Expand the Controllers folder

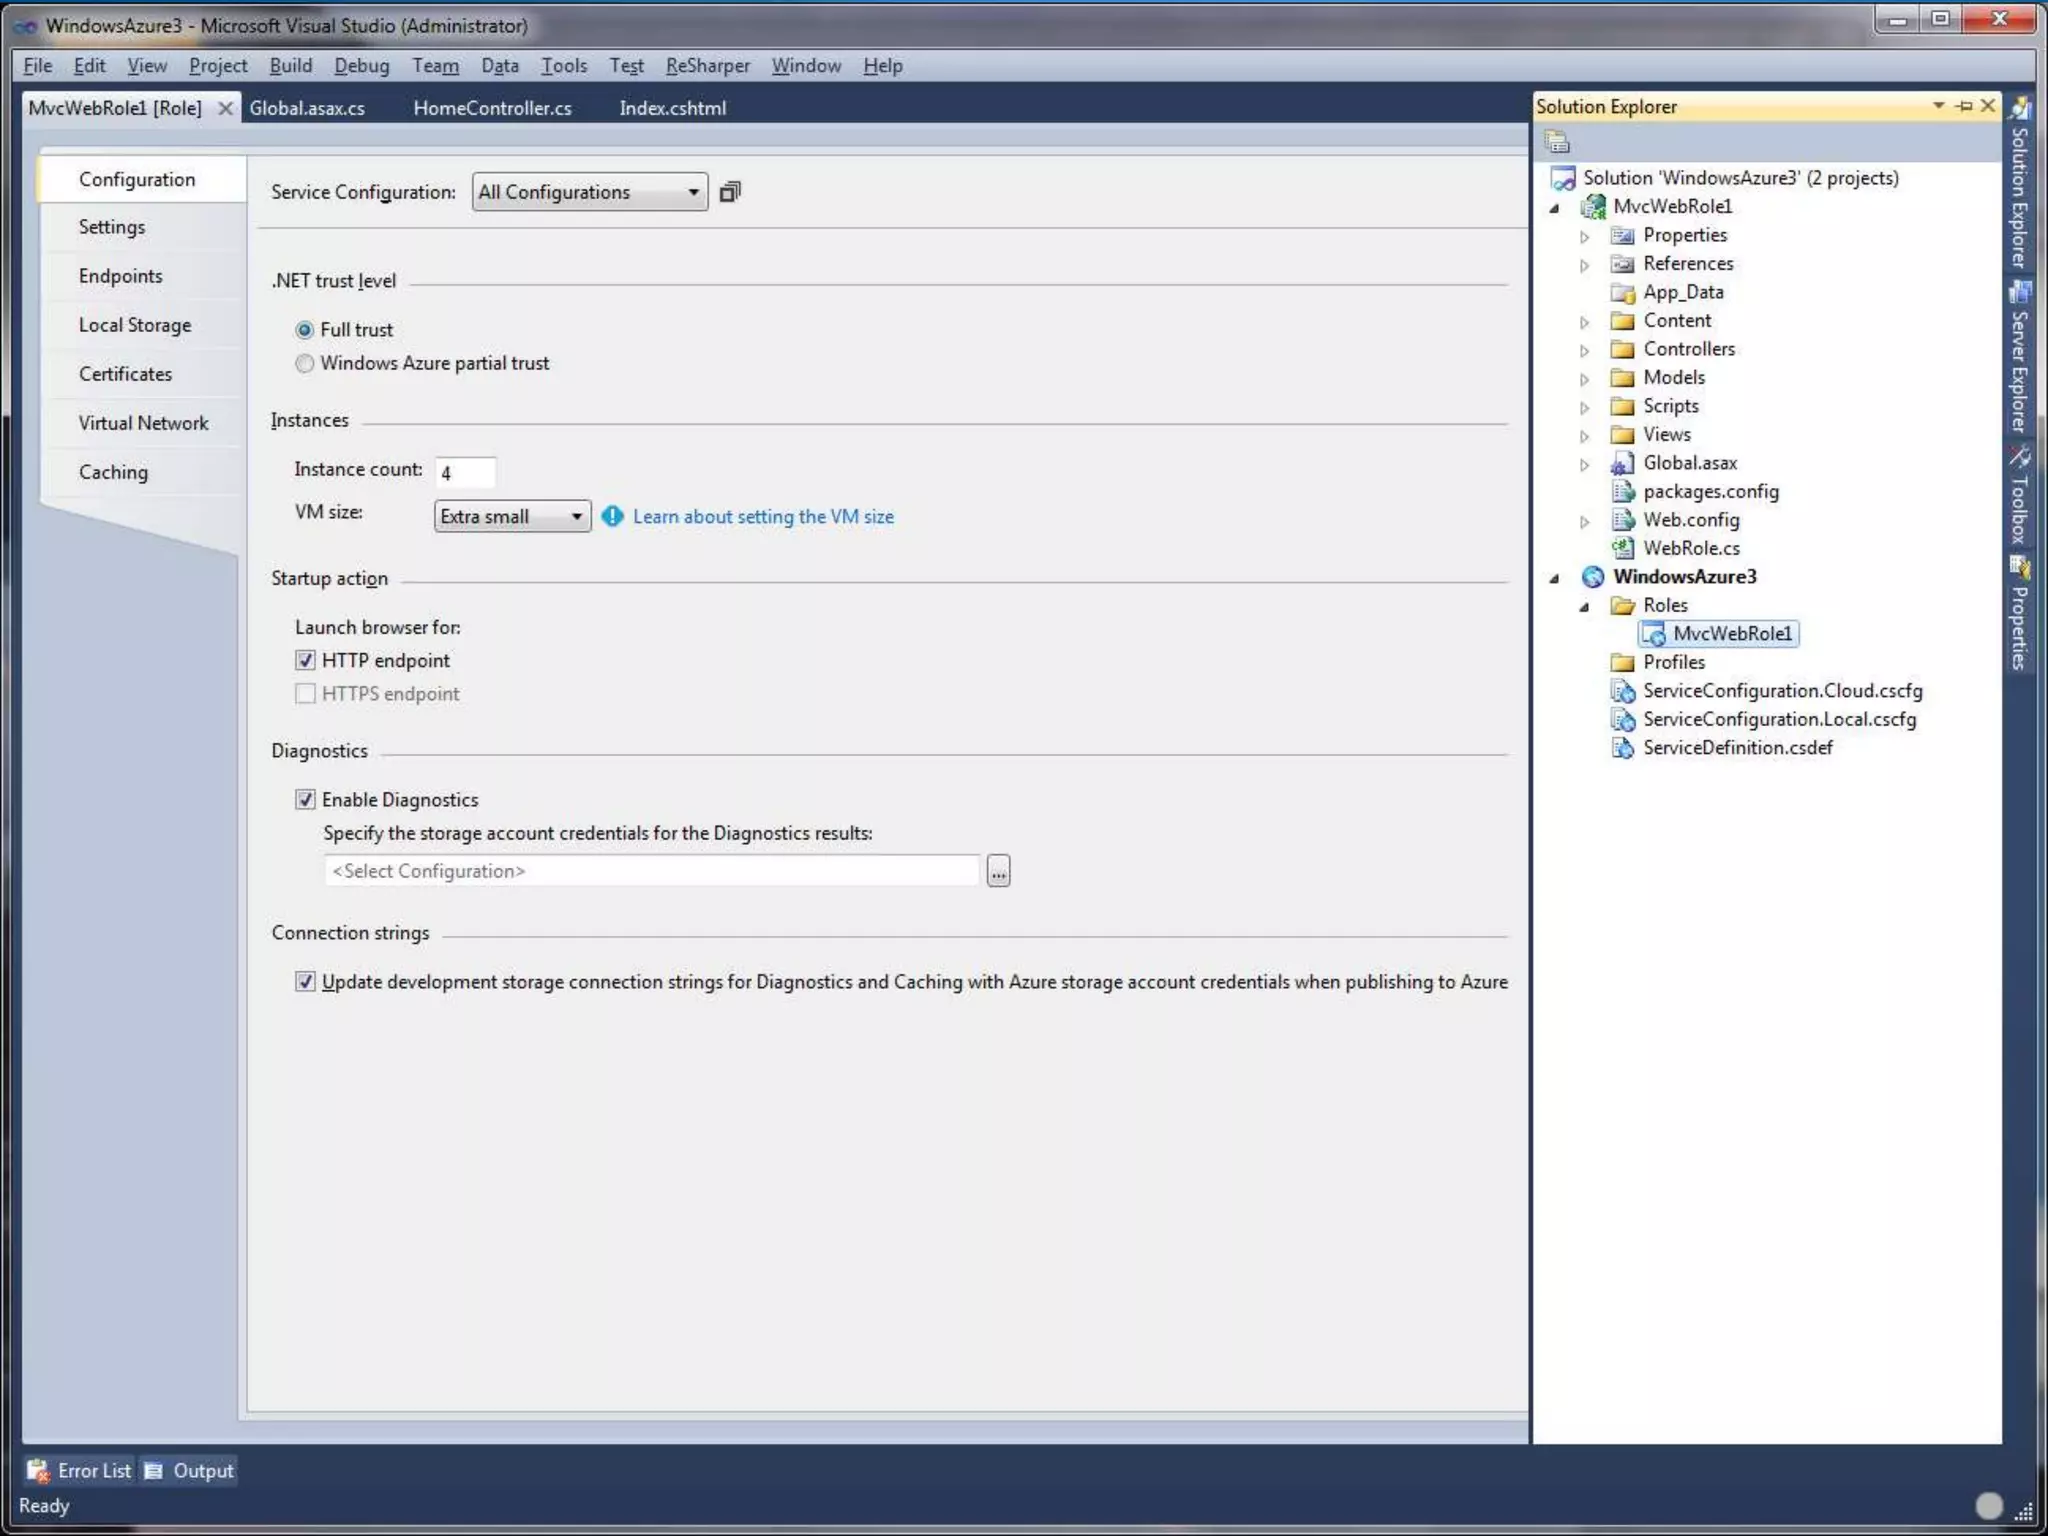pos(1584,350)
